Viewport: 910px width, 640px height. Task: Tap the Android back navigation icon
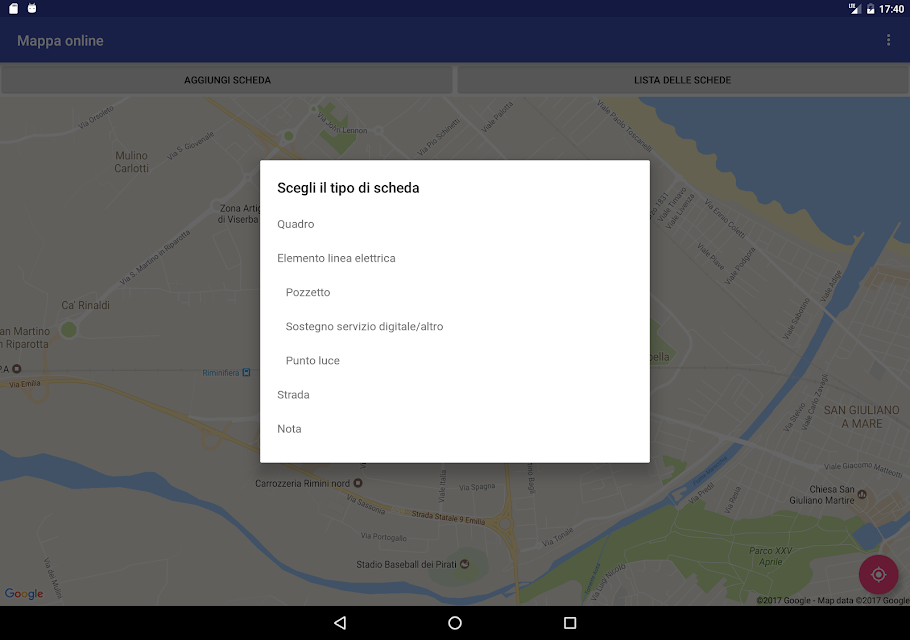click(x=340, y=623)
